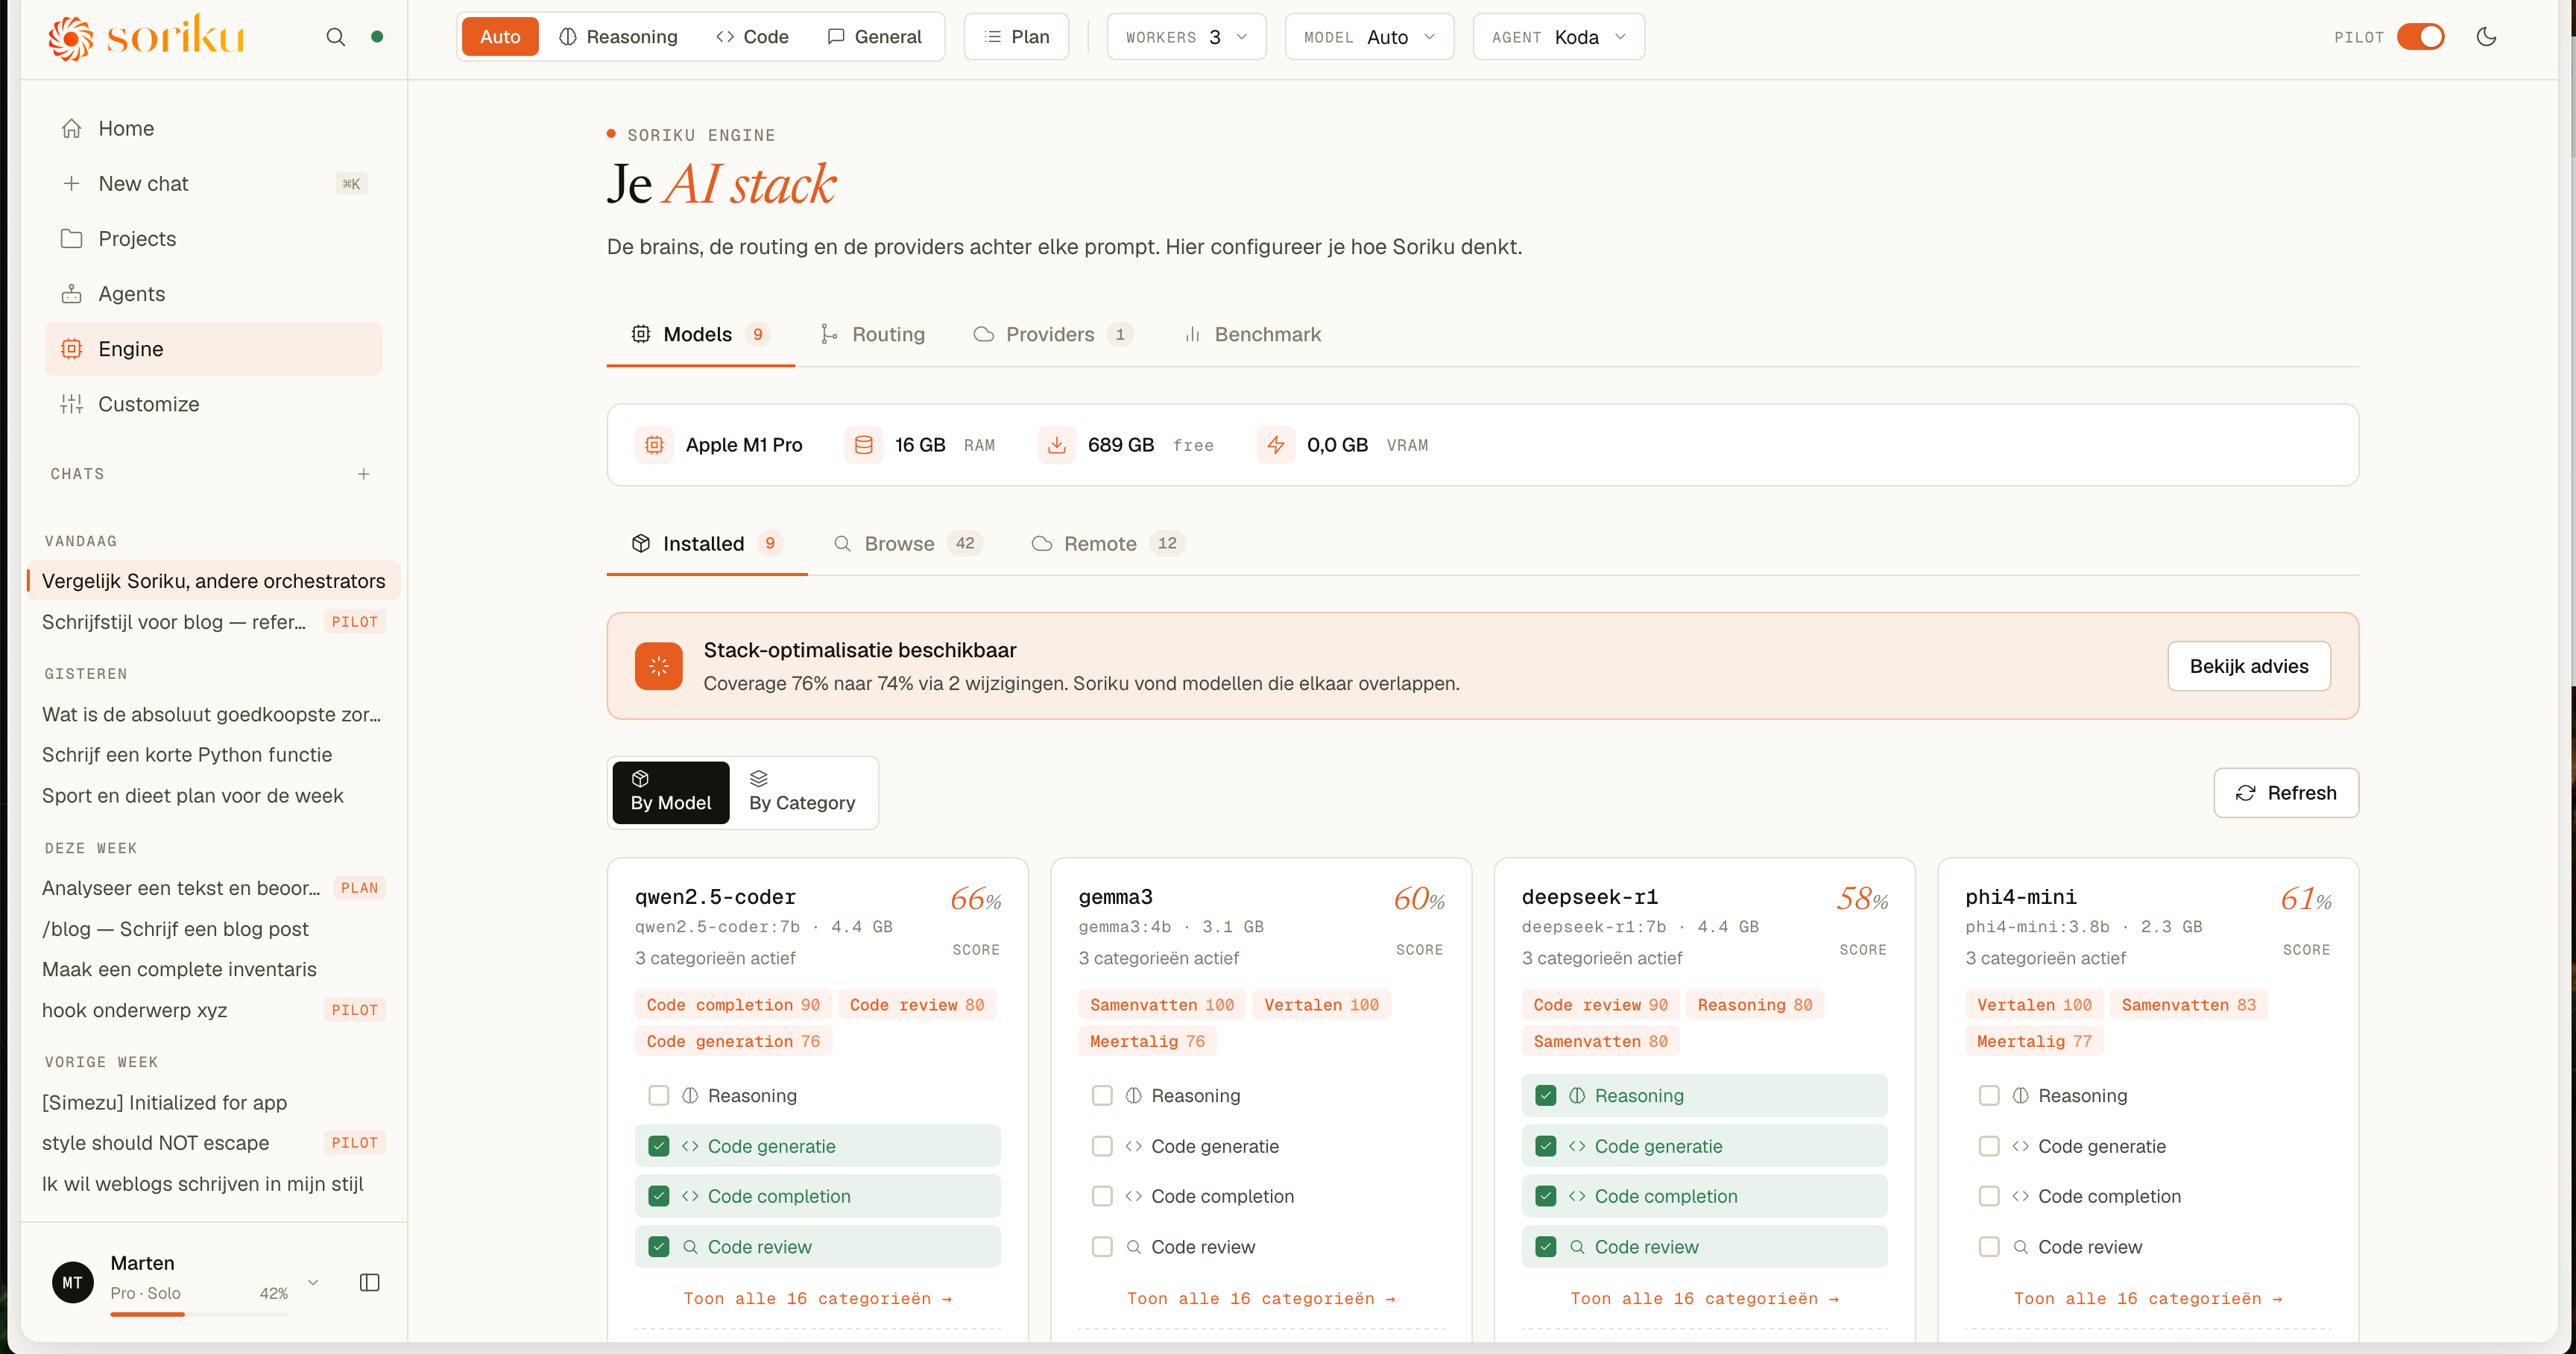Click the green status dot

coord(377,37)
